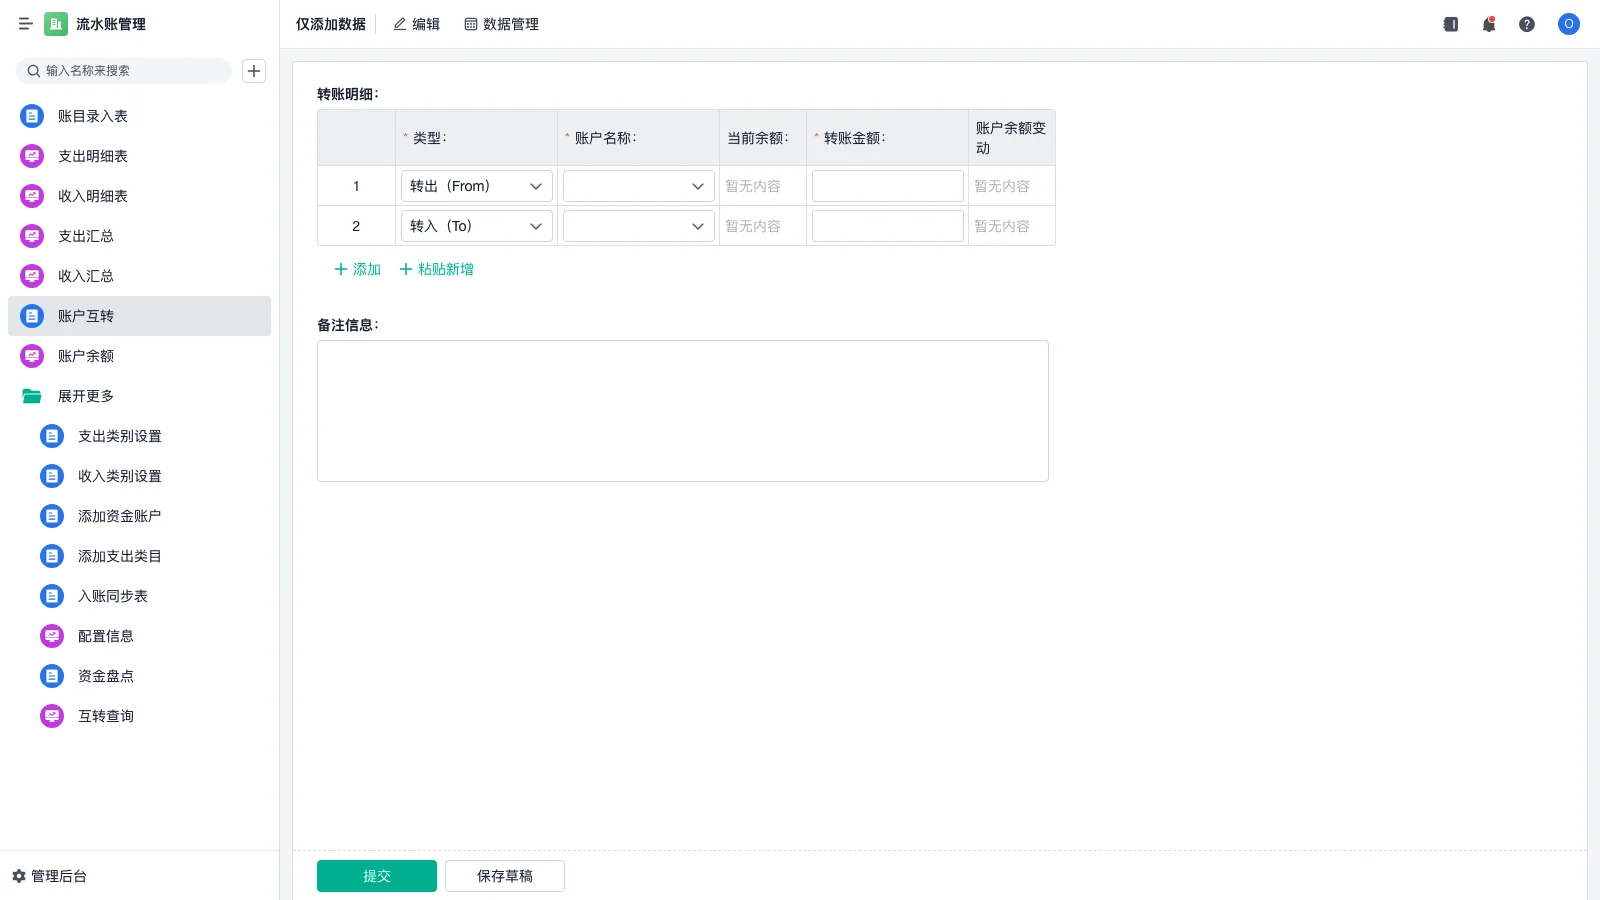
Task: Click the 配置信息 report icon
Action: click(52, 636)
